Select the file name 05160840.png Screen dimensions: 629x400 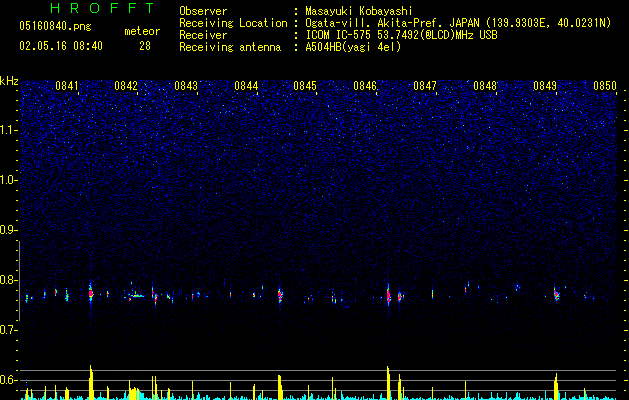coord(55,26)
